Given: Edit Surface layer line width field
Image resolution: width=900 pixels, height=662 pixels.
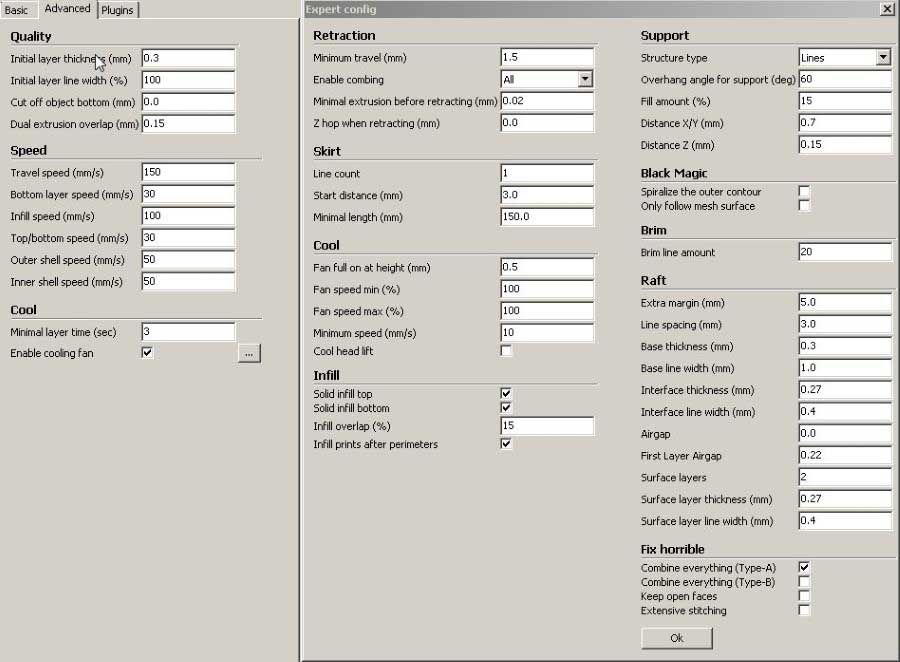Looking at the screenshot, I should coord(845,520).
